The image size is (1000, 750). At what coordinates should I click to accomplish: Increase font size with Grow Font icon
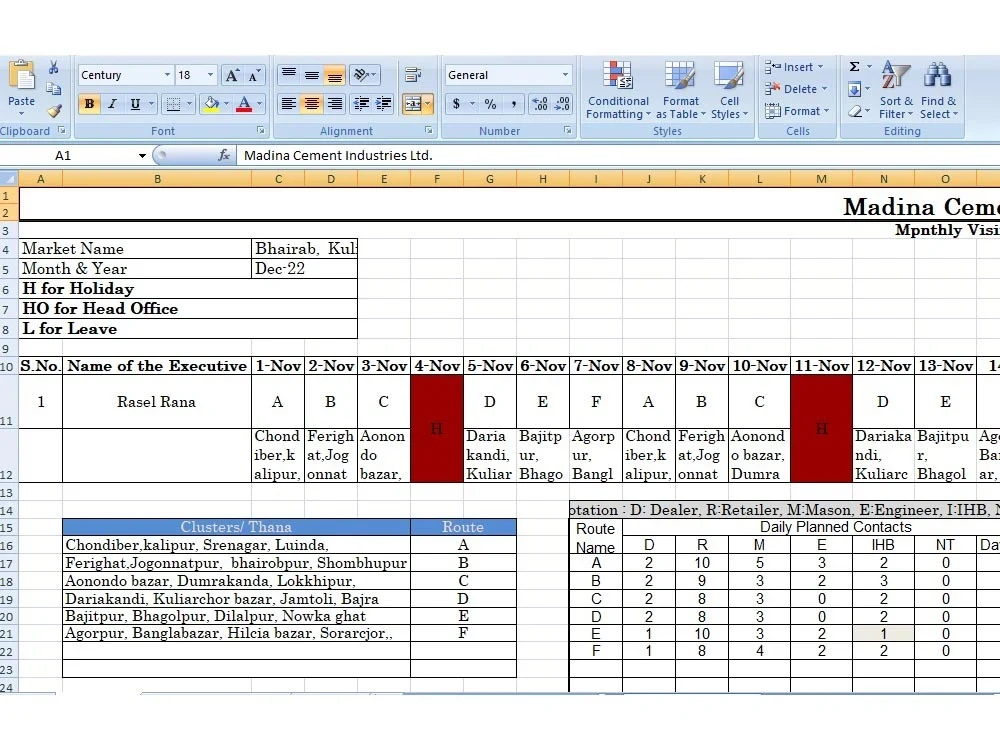232,75
